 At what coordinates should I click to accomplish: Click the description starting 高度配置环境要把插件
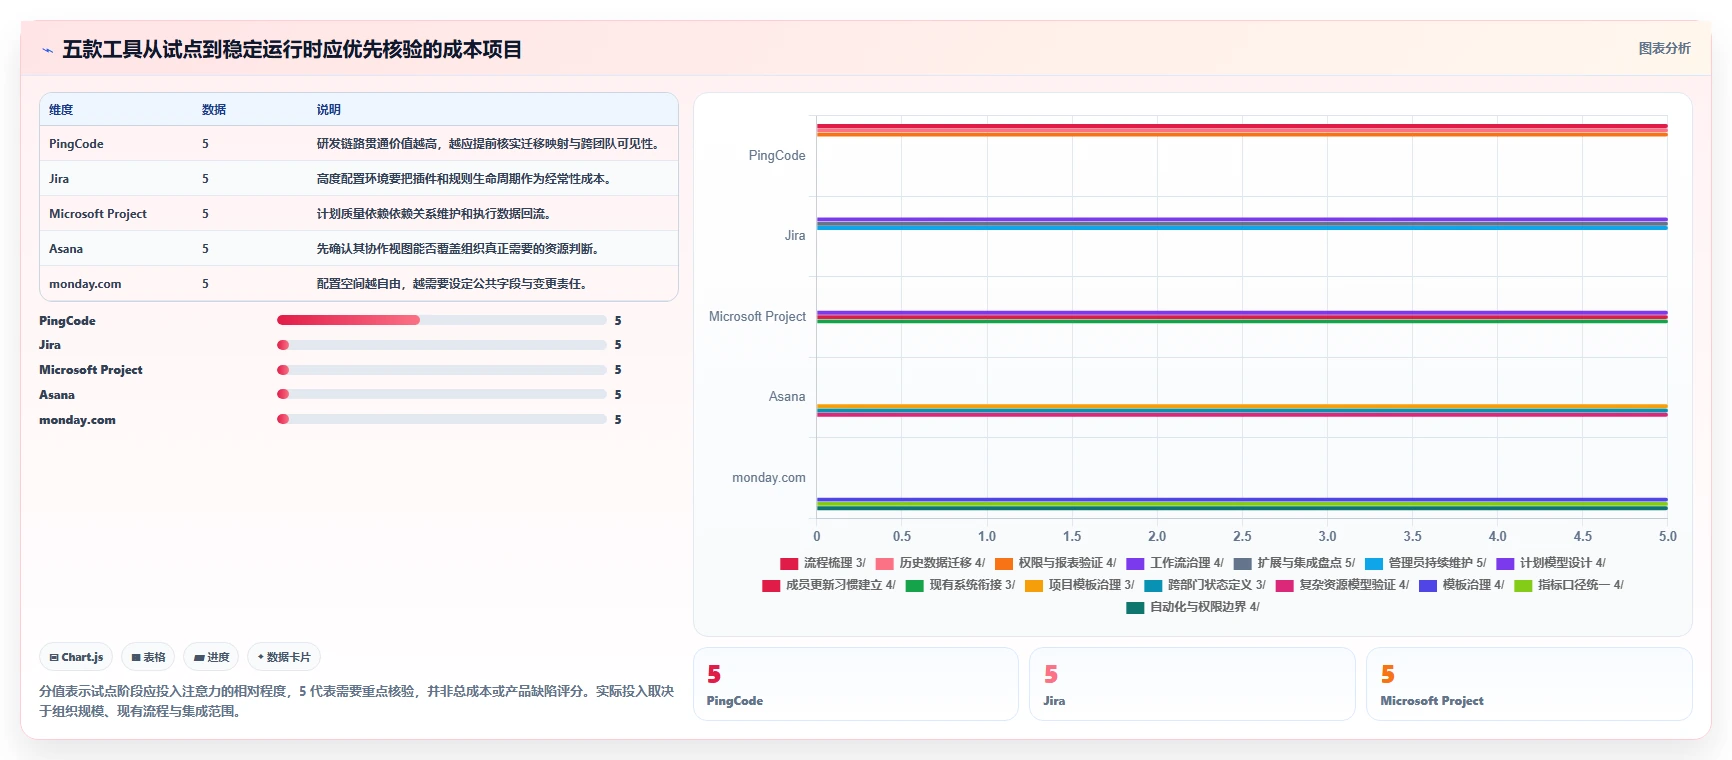point(464,179)
